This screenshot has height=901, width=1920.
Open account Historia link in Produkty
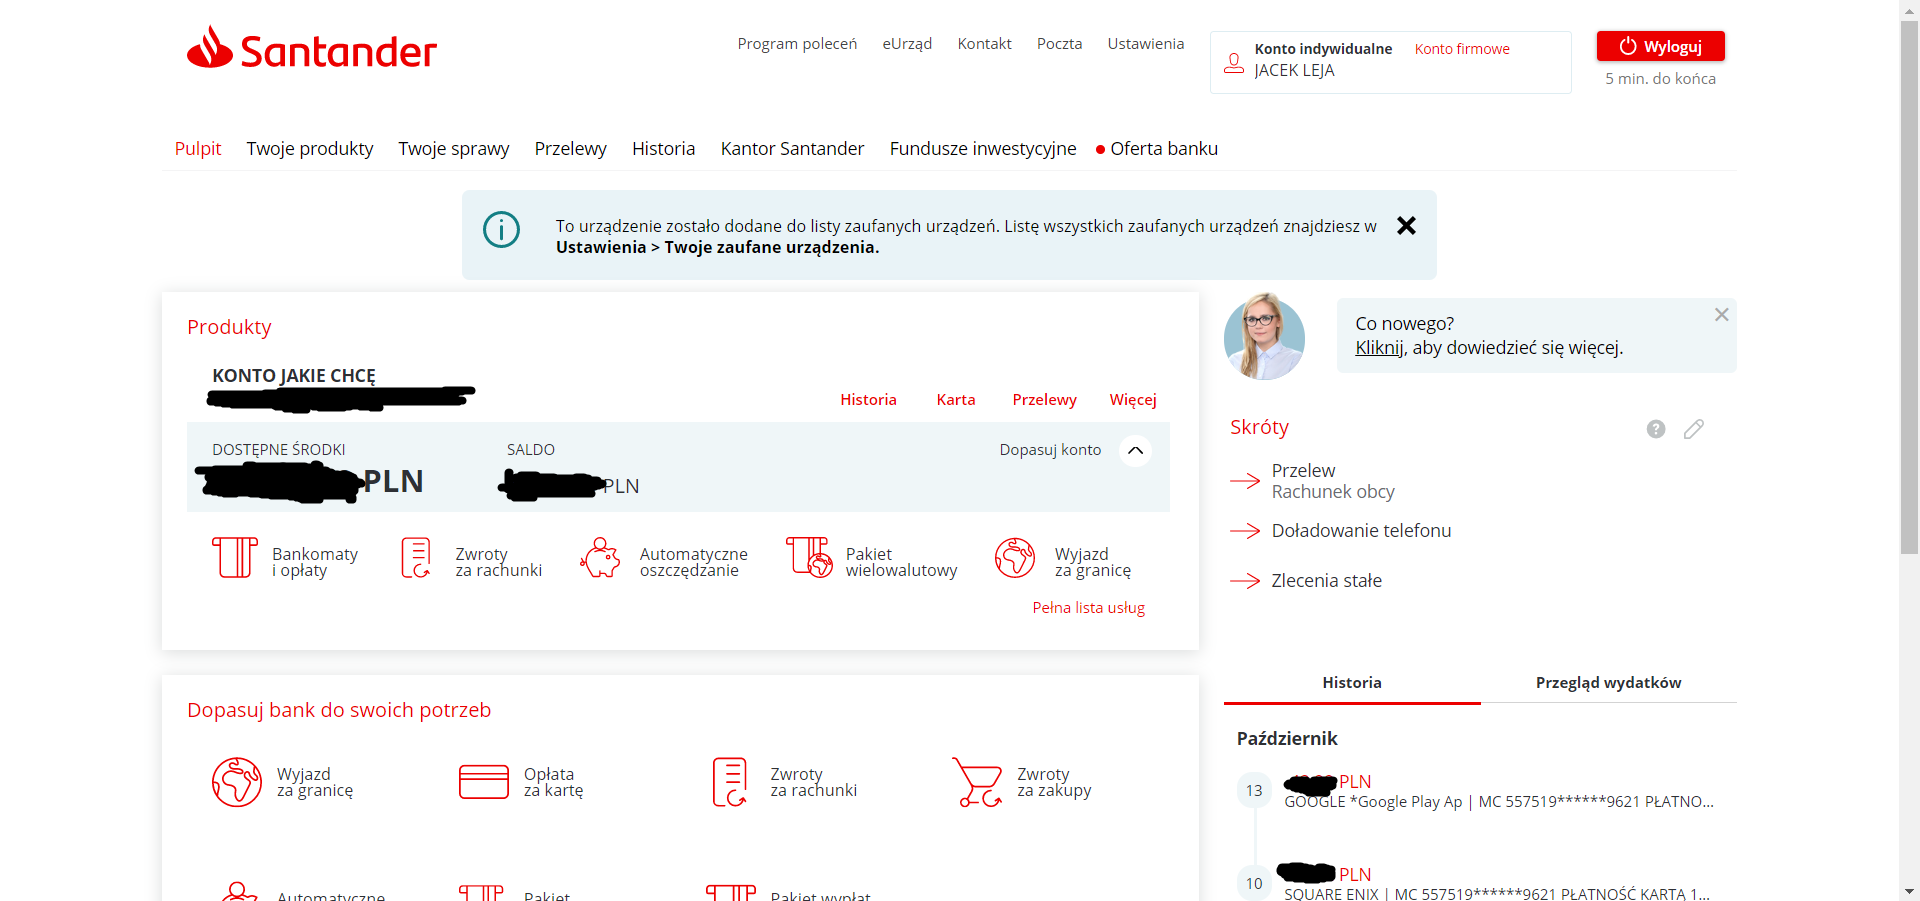868,400
